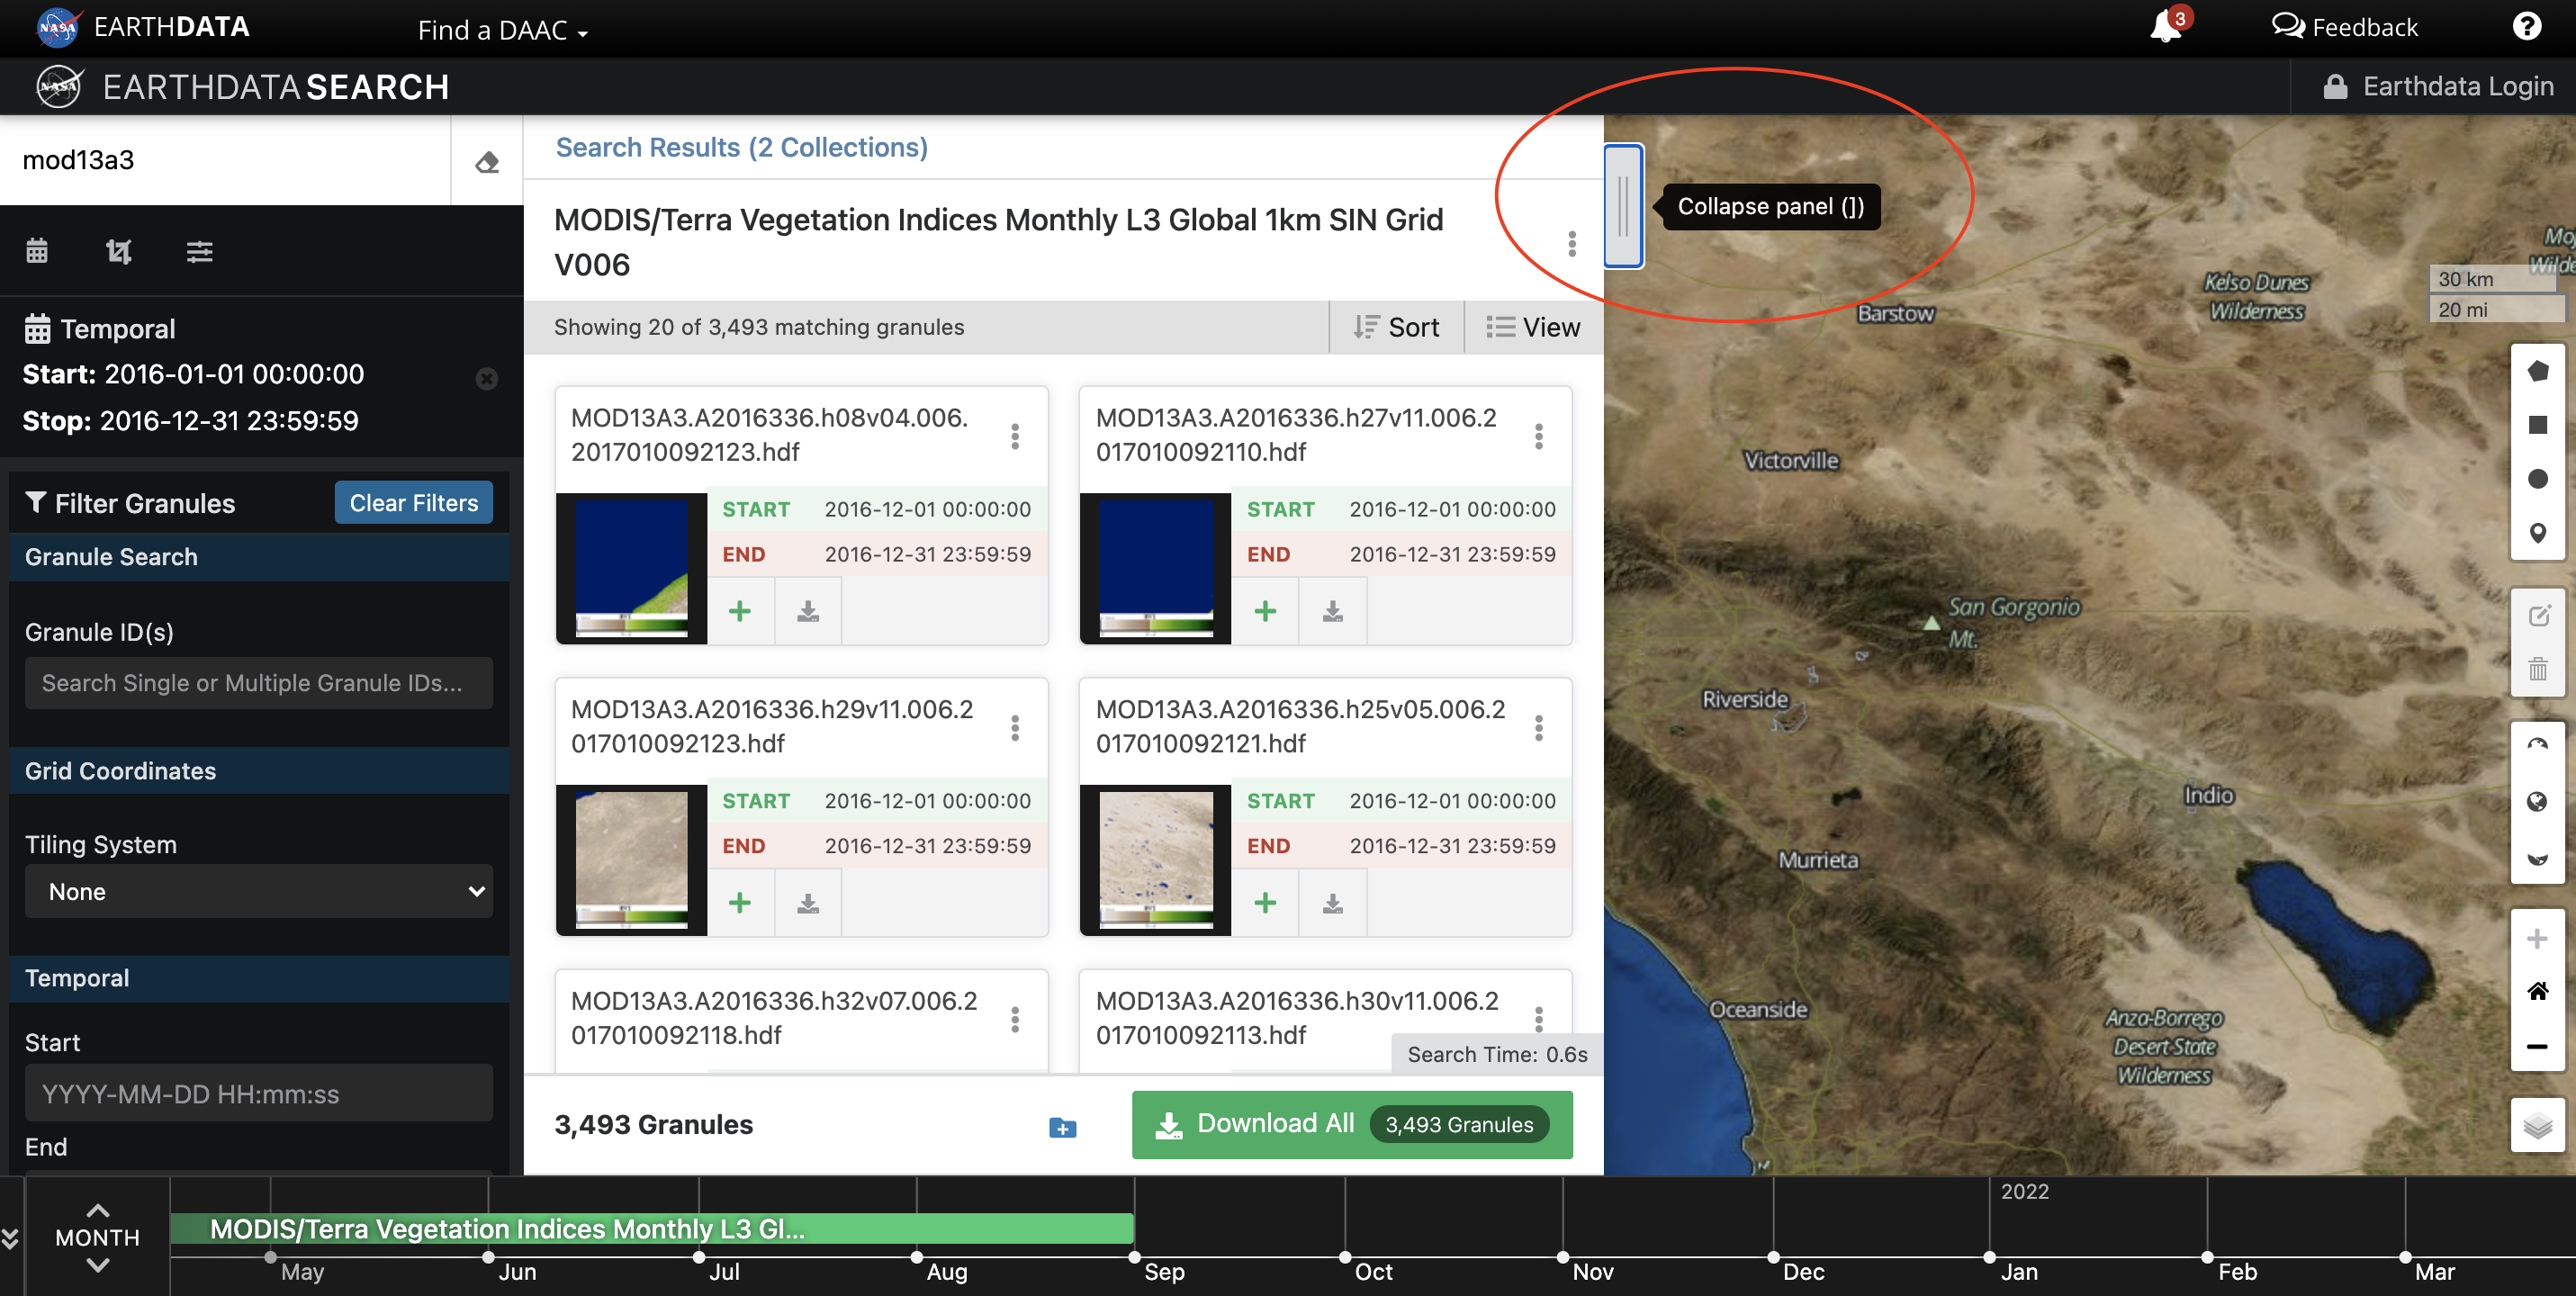The height and width of the screenshot is (1296, 2576).
Task: Open the Find a DAAC dropdown
Action: point(503,30)
